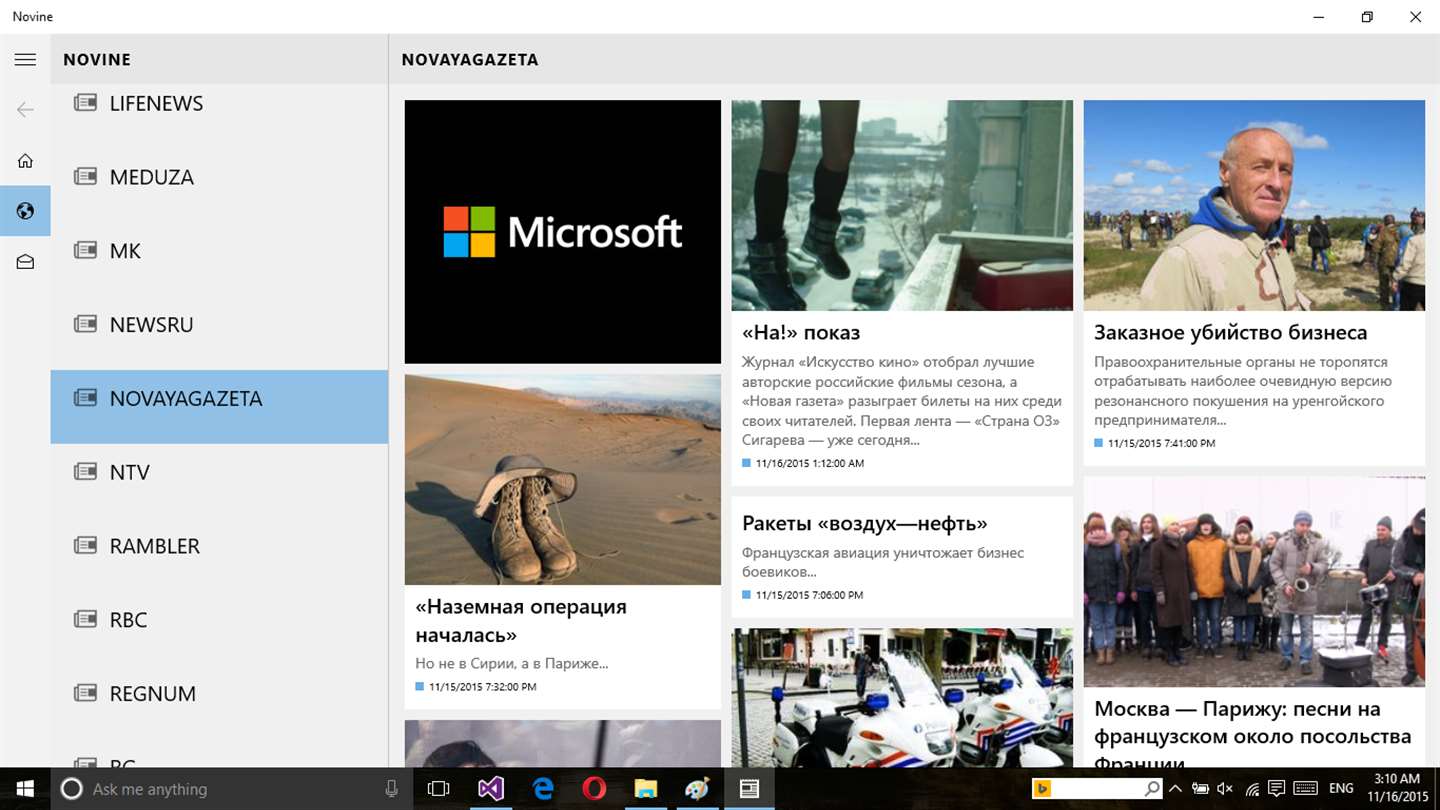Click the newspaper icon beside REGNUM
Image resolution: width=1440 pixels, height=810 pixels.
(85, 693)
